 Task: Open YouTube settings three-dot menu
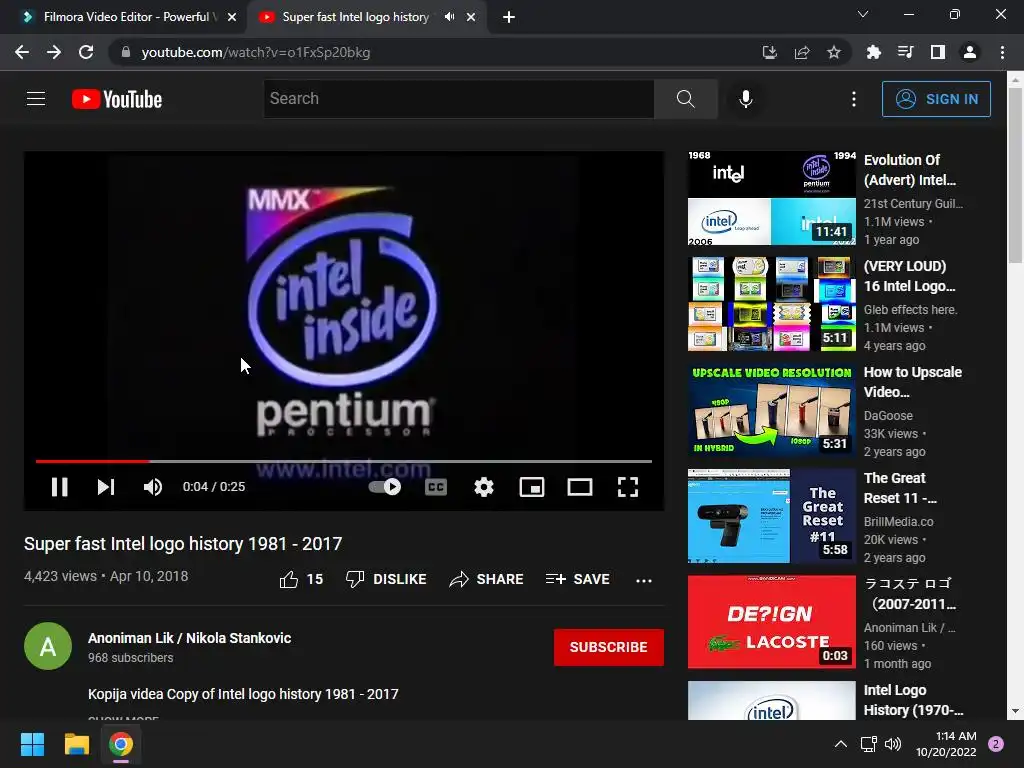(854, 99)
